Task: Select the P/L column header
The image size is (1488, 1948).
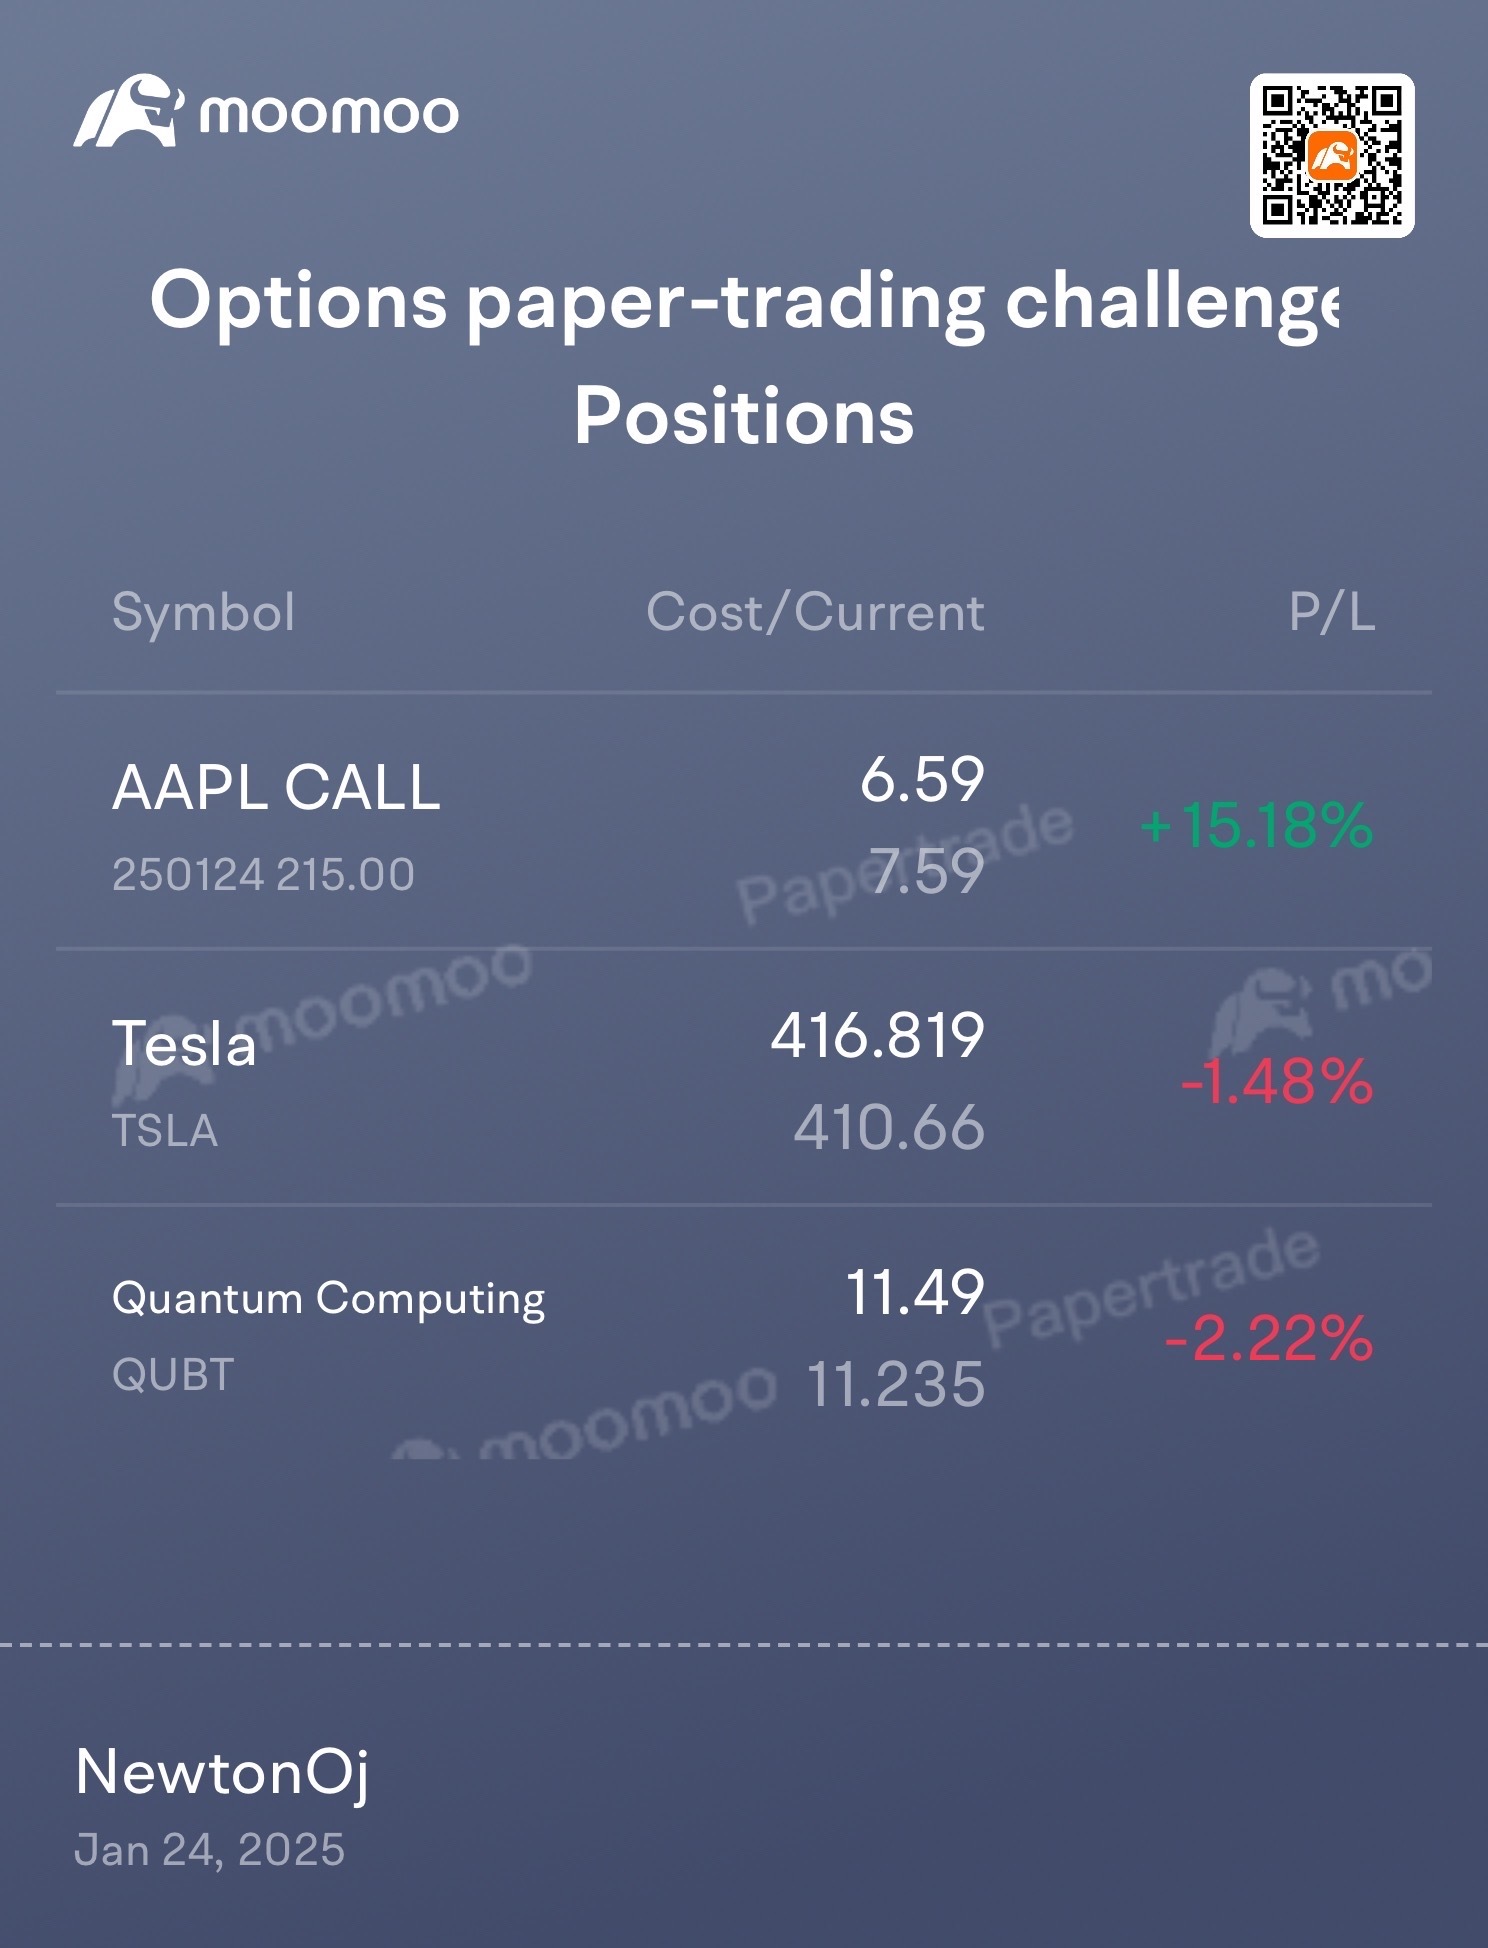Action: pyautogui.click(x=1332, y=612)
